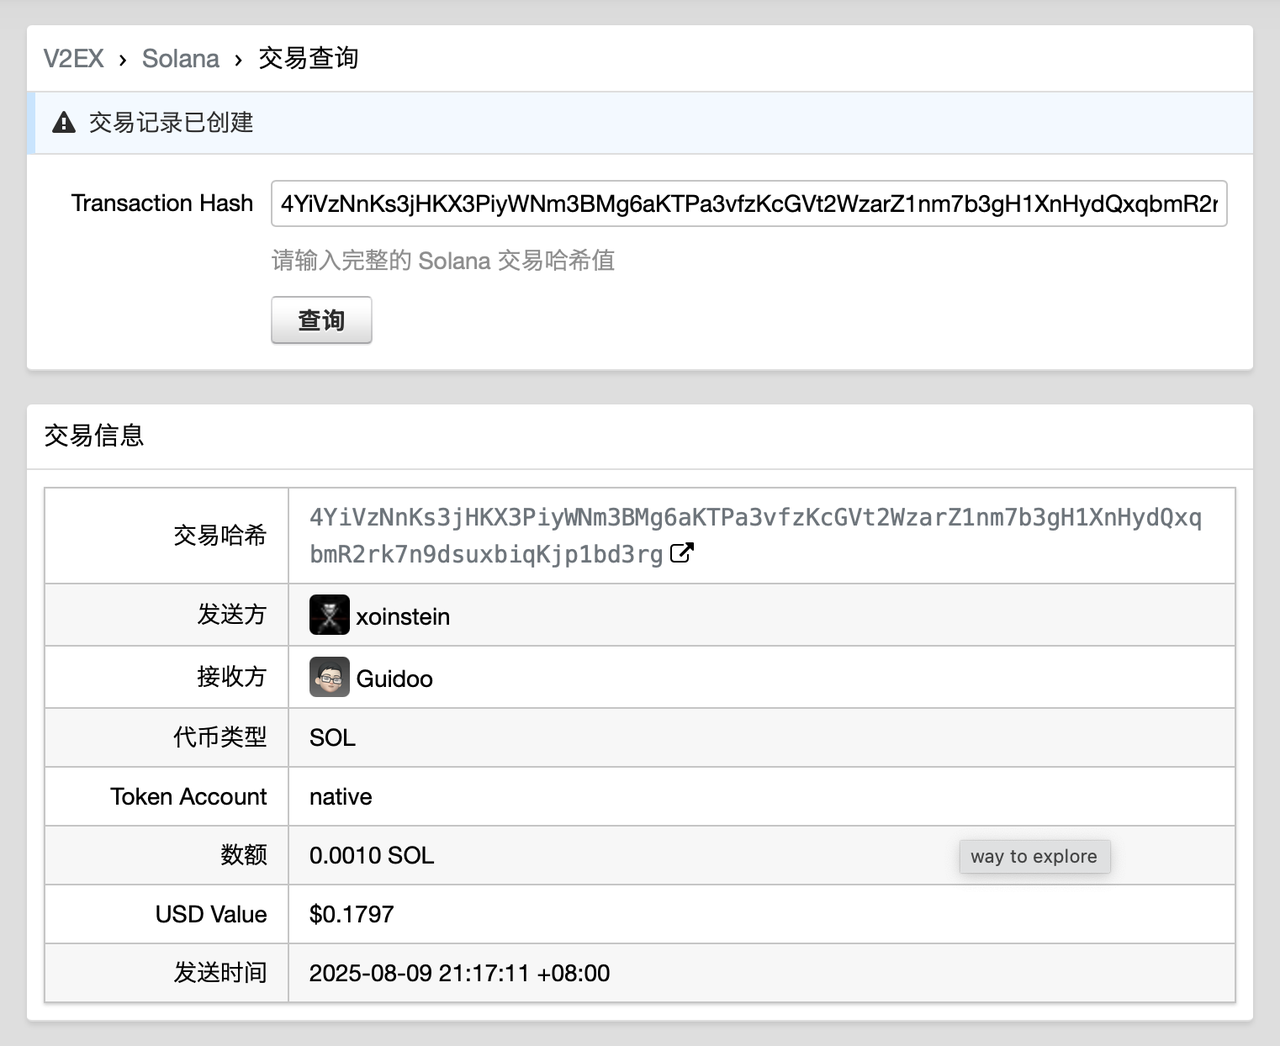The height and width of the screenshot is (1046, 1280).
Task: Click the $0.1797 USD value
Action: (x=351, y=915)
